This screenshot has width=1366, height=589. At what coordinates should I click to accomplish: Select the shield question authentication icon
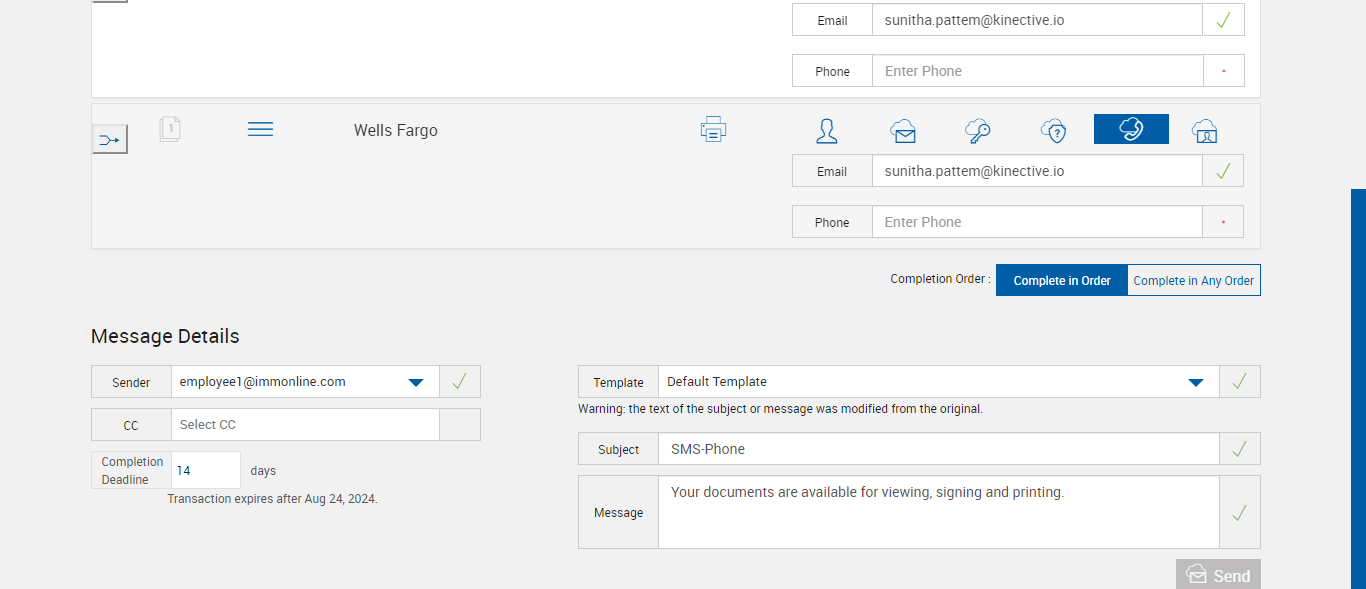[x=1053, y=130]
